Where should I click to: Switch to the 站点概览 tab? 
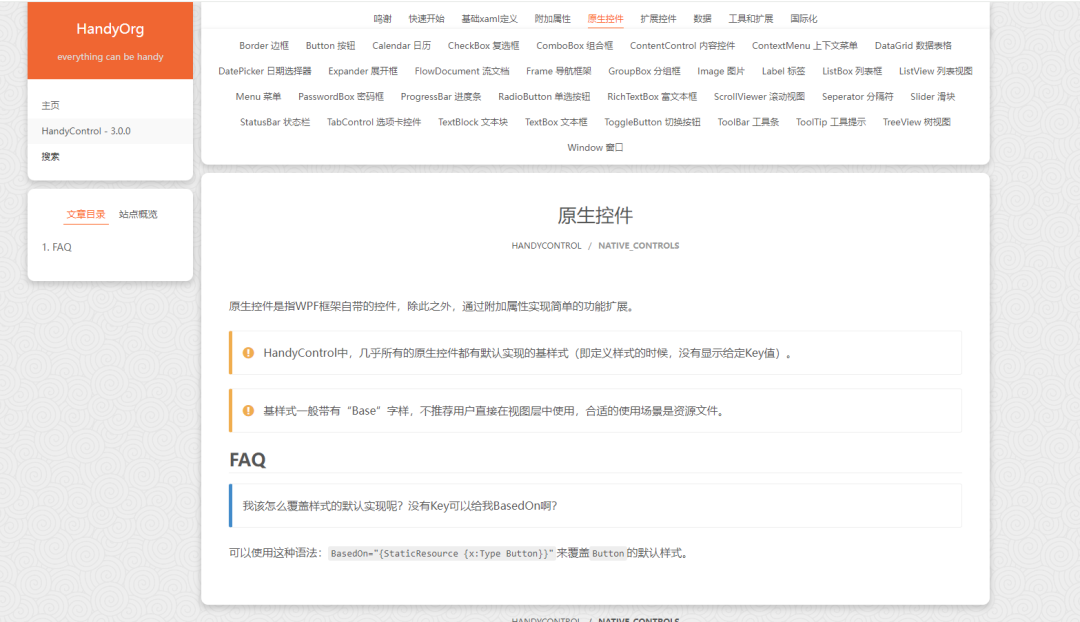click(138, 214)
